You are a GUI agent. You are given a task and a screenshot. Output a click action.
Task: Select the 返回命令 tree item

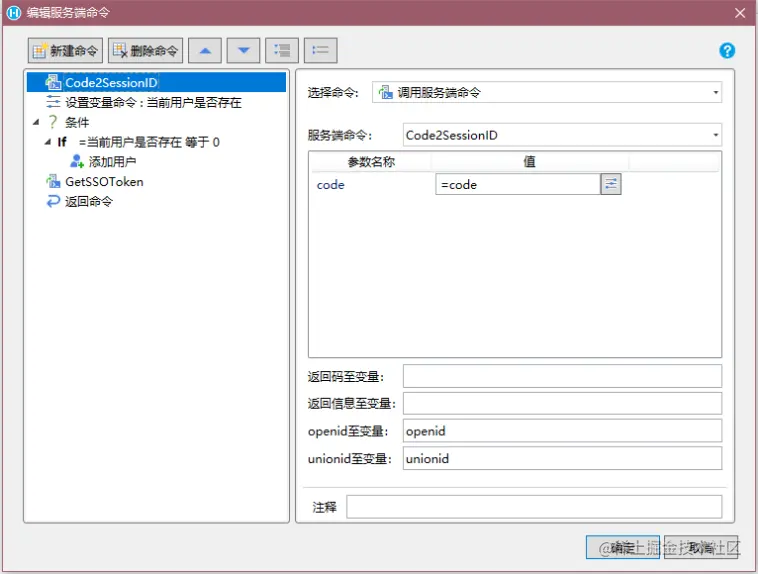89,201
